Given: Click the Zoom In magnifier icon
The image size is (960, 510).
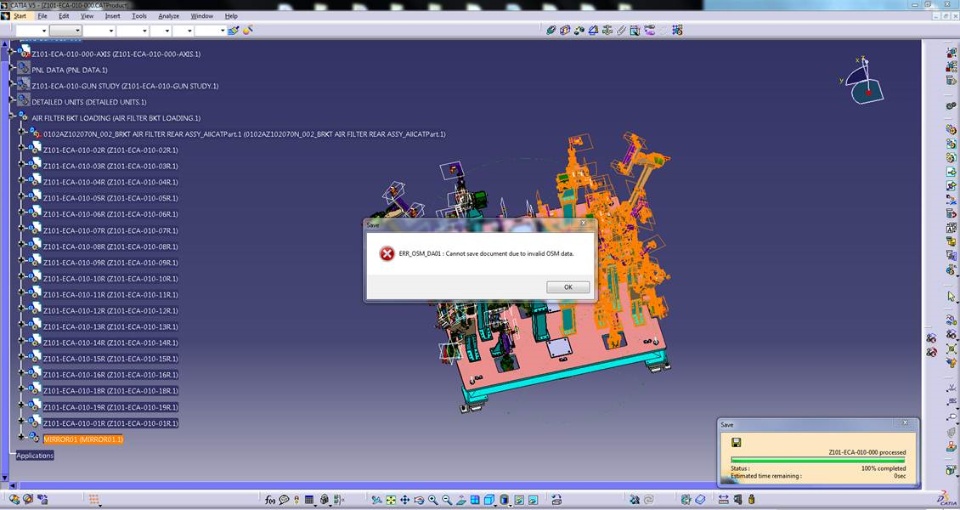Looking at the screenshot, I should click(x=433, y=500).
